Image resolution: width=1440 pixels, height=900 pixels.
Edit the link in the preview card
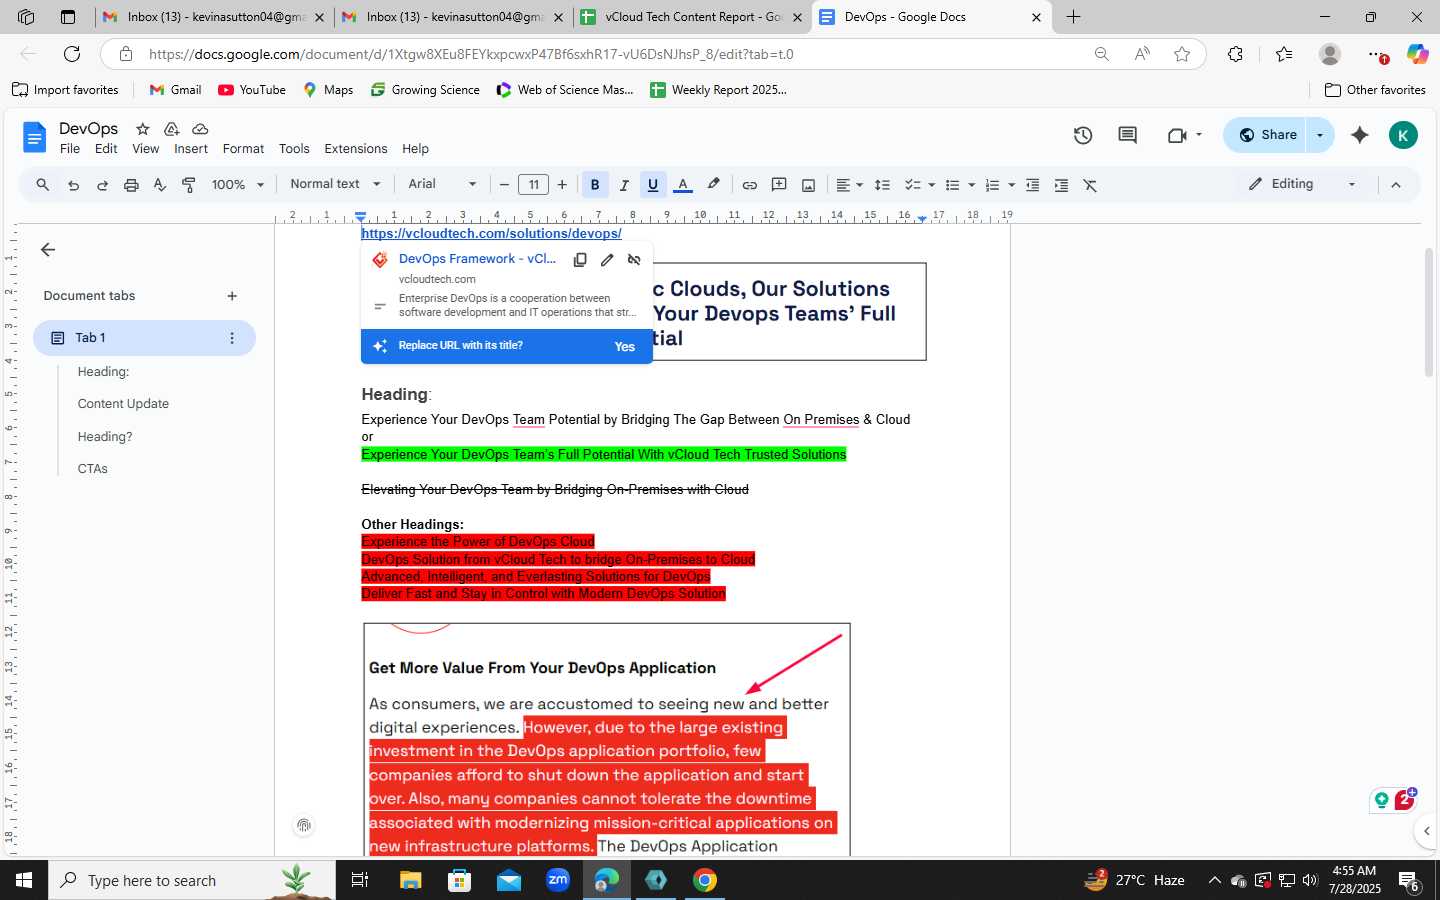(607, 260)
